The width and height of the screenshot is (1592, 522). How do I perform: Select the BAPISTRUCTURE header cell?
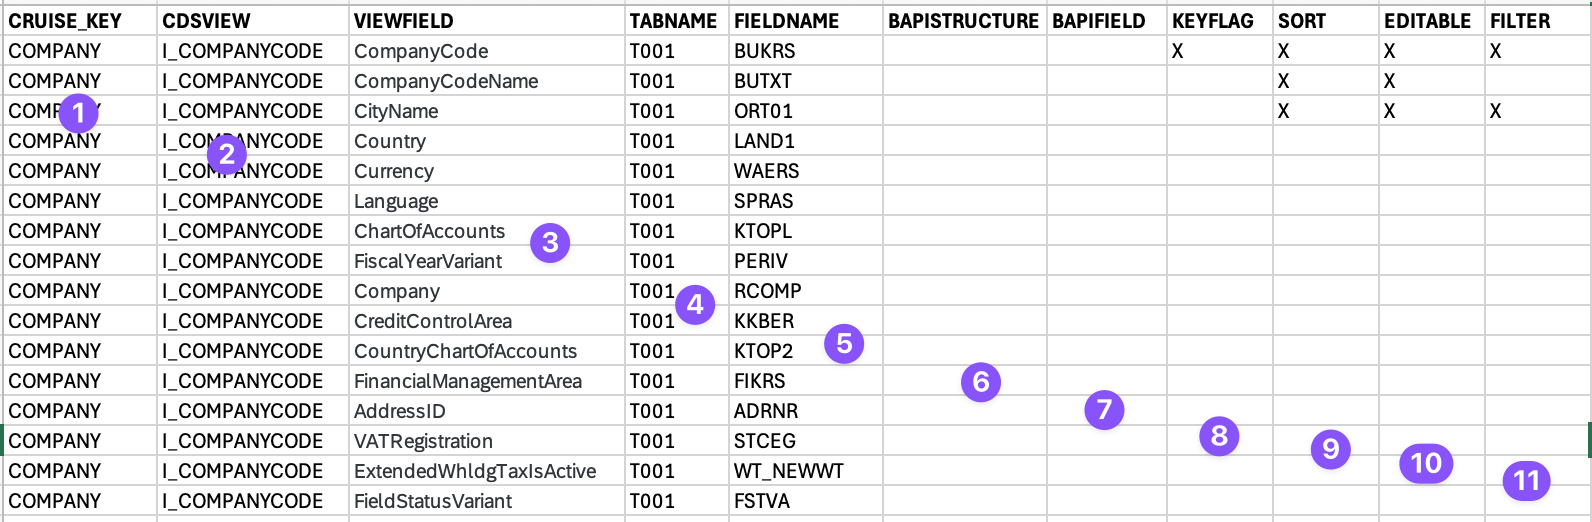(965, 21)
